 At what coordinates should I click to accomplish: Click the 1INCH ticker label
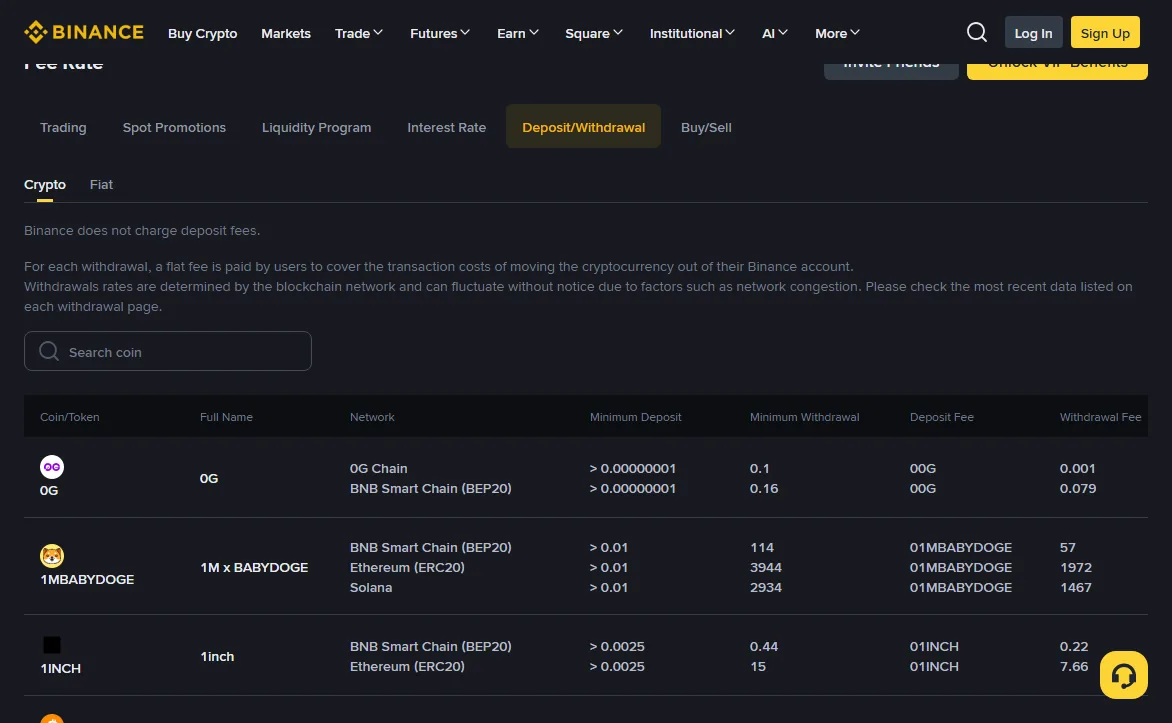(x=60, y=668)
